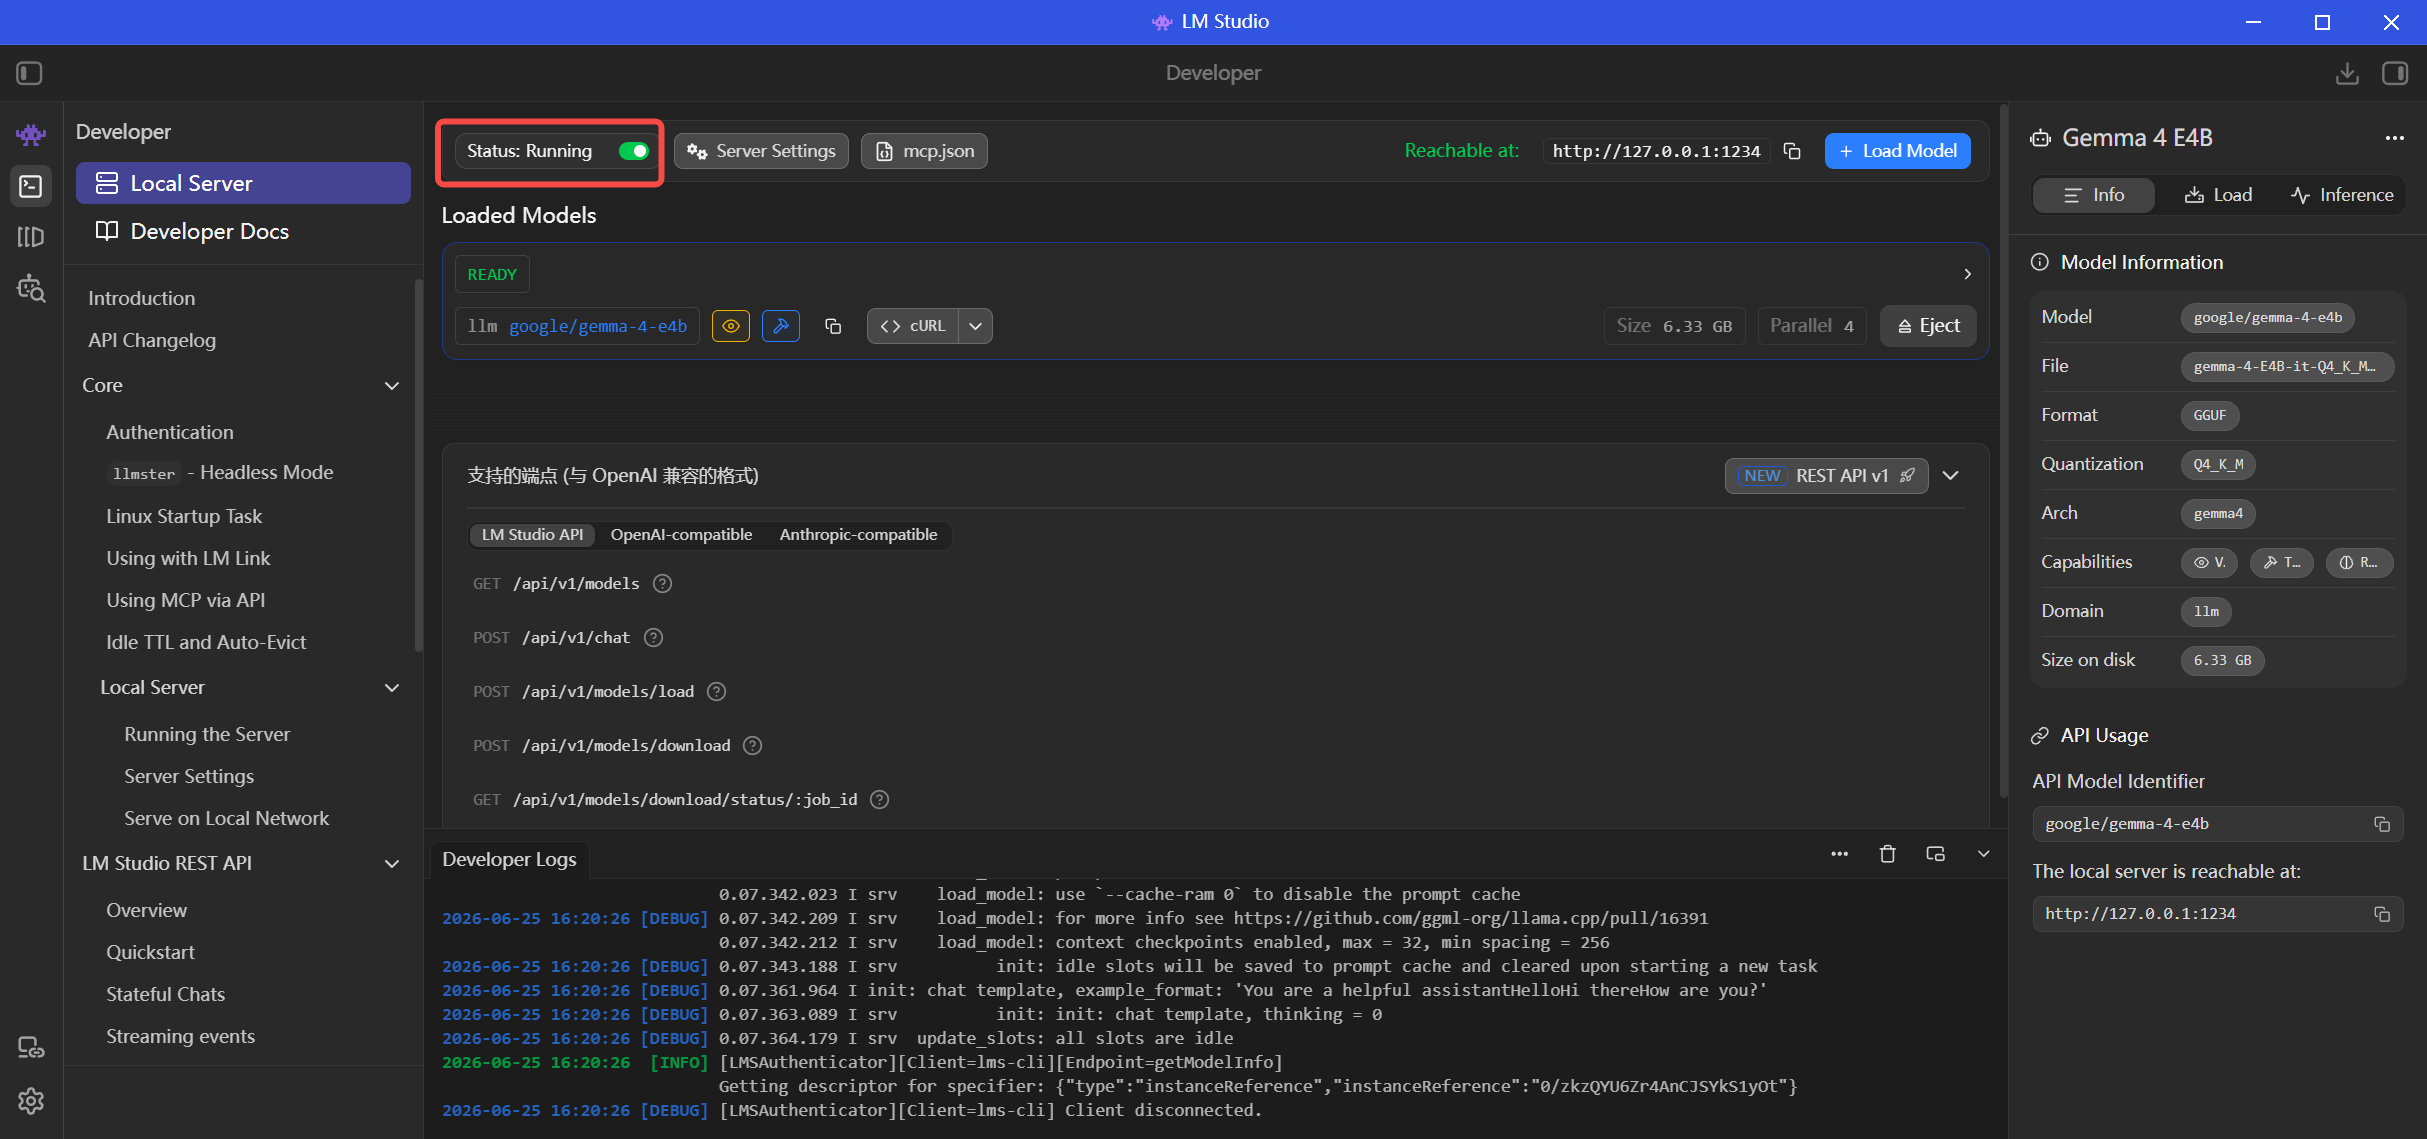Collapse the Core section in docs

(x=392, y=386)
